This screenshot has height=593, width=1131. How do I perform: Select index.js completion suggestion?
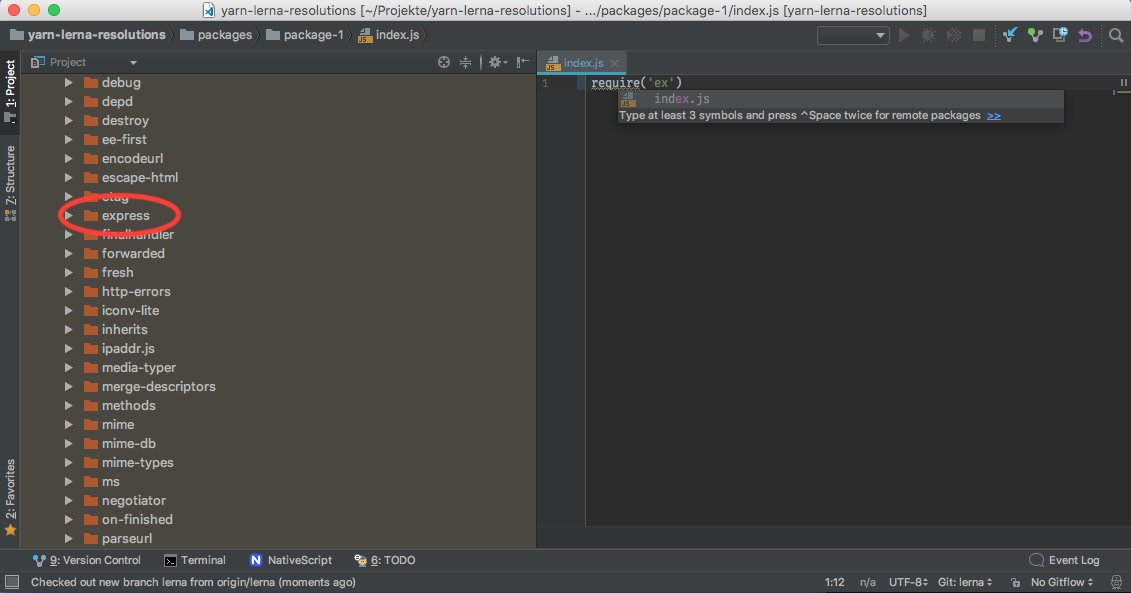click(x=840, y=99)
